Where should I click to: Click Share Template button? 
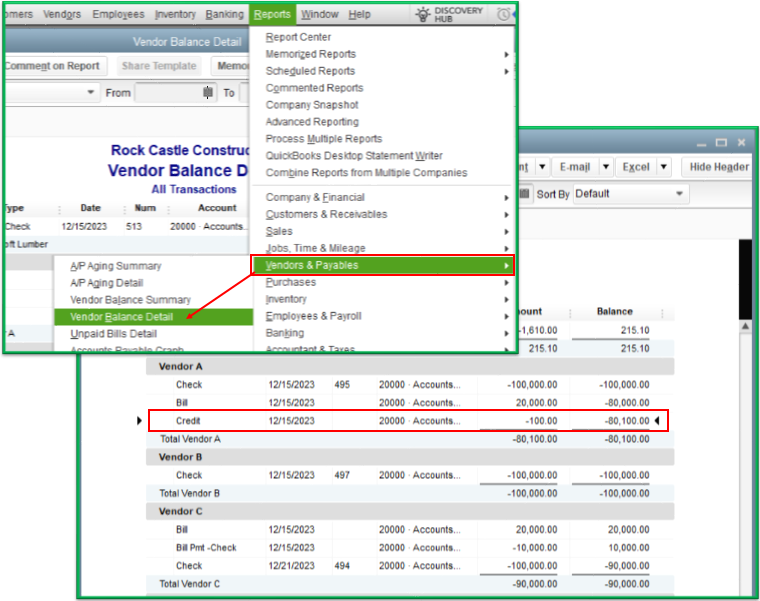click(x=159, y=66)
